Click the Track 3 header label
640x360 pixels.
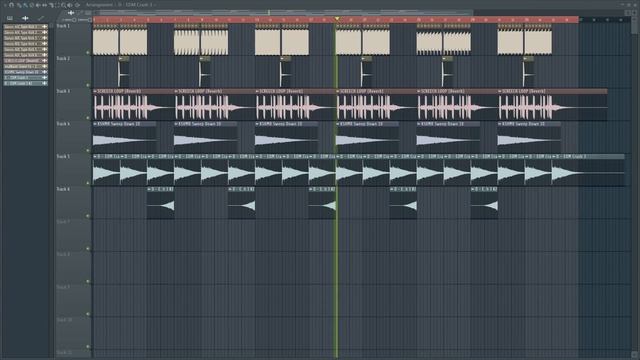(63, 91)
